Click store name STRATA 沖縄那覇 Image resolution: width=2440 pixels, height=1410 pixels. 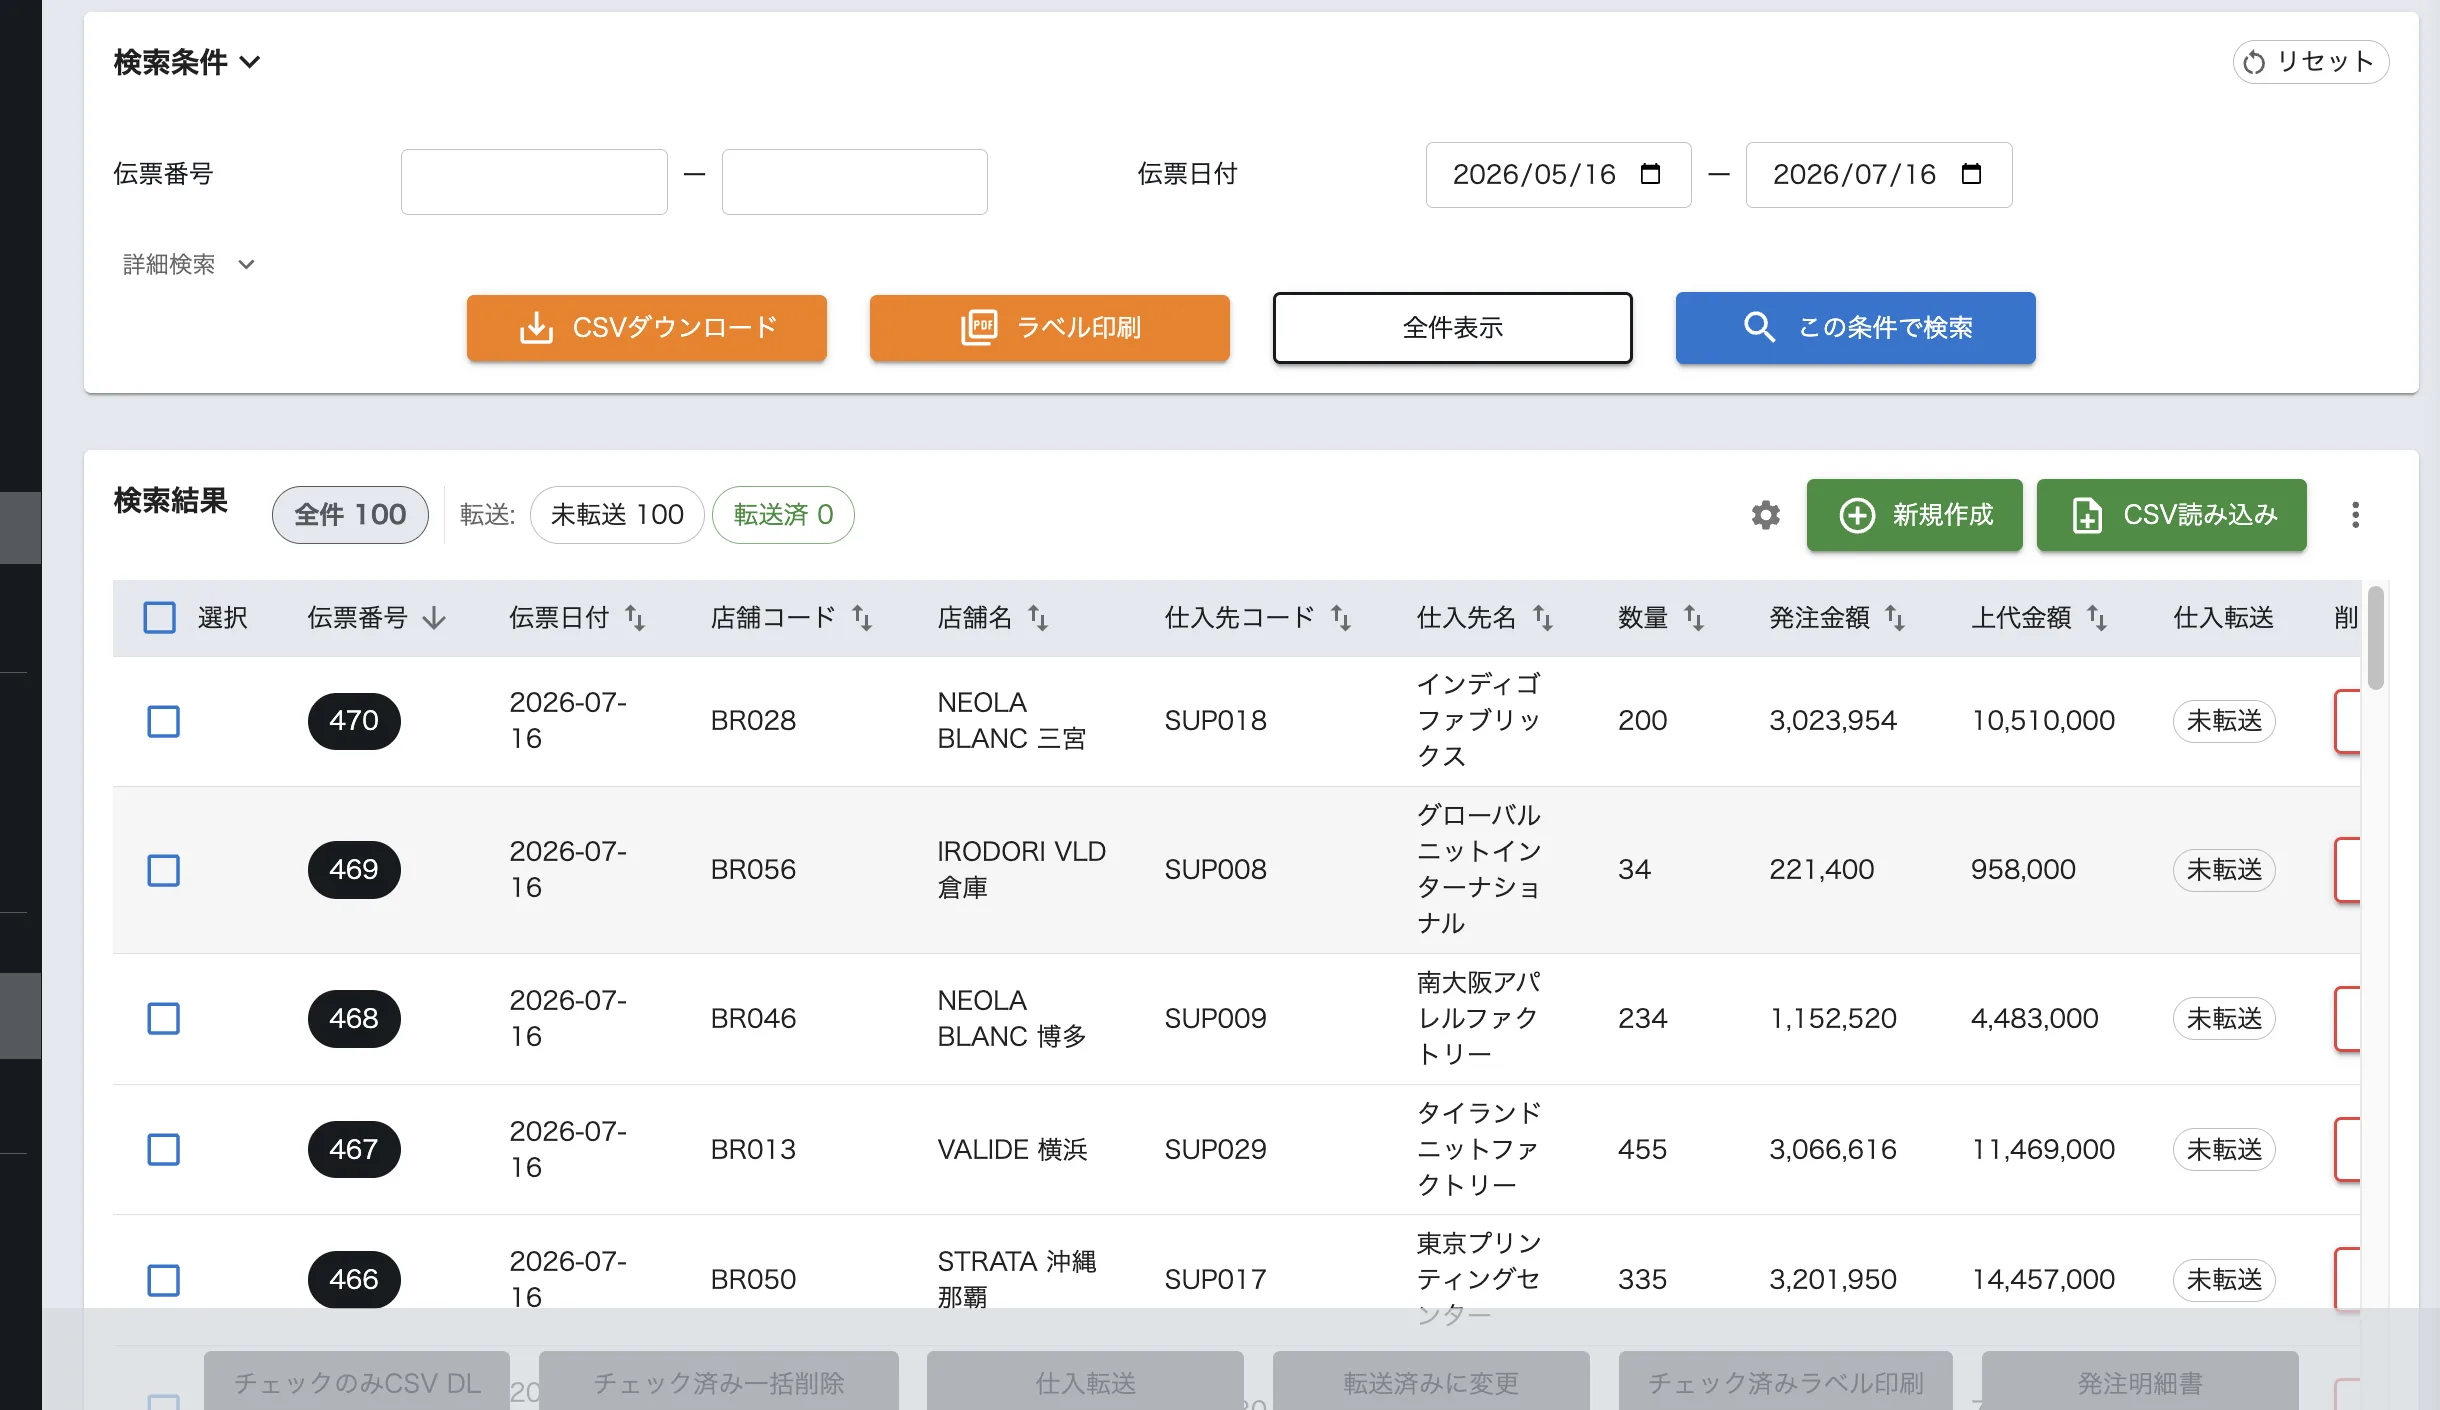[x=1017, y=1280]
